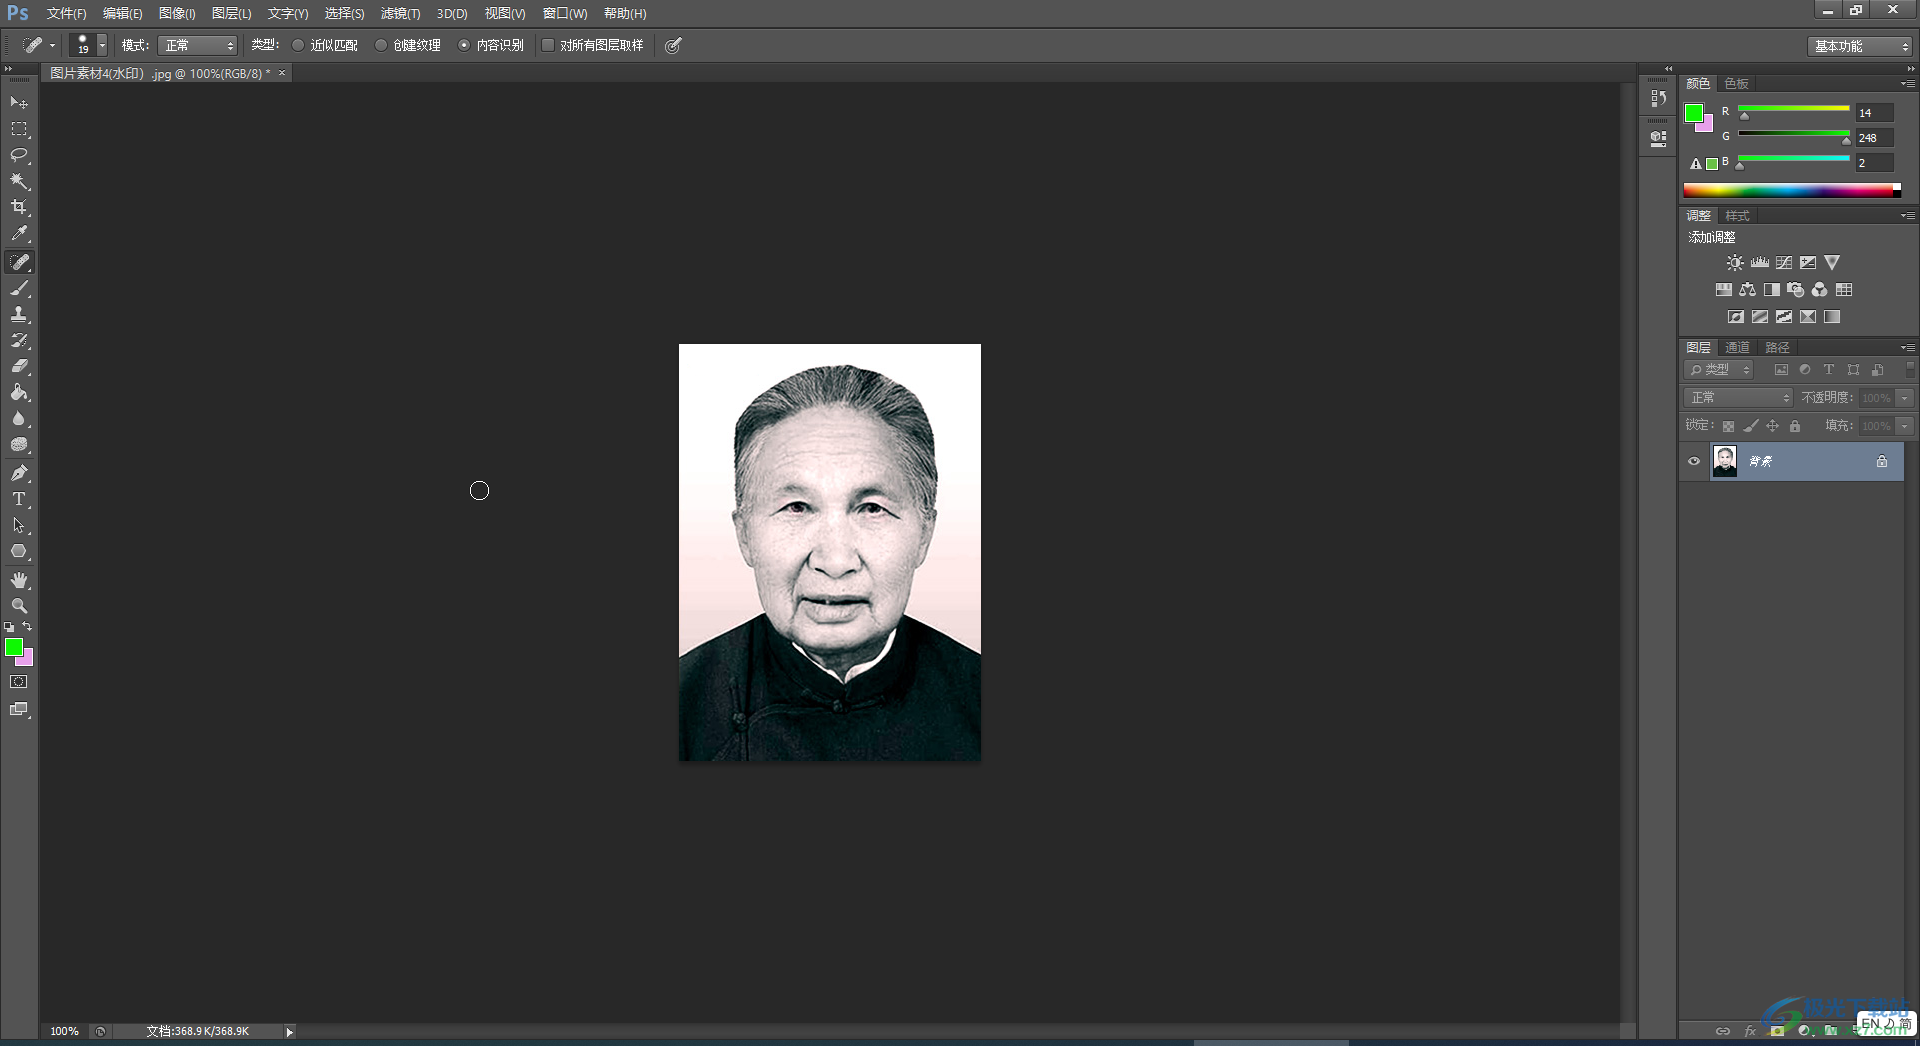This screenshot has width=1920, height=1046.
Task: Select the Lasso tool
Action: (19, 155)
